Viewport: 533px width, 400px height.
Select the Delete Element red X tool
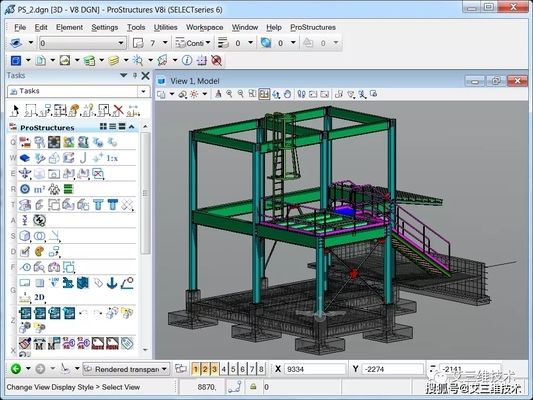coord(118,110)
